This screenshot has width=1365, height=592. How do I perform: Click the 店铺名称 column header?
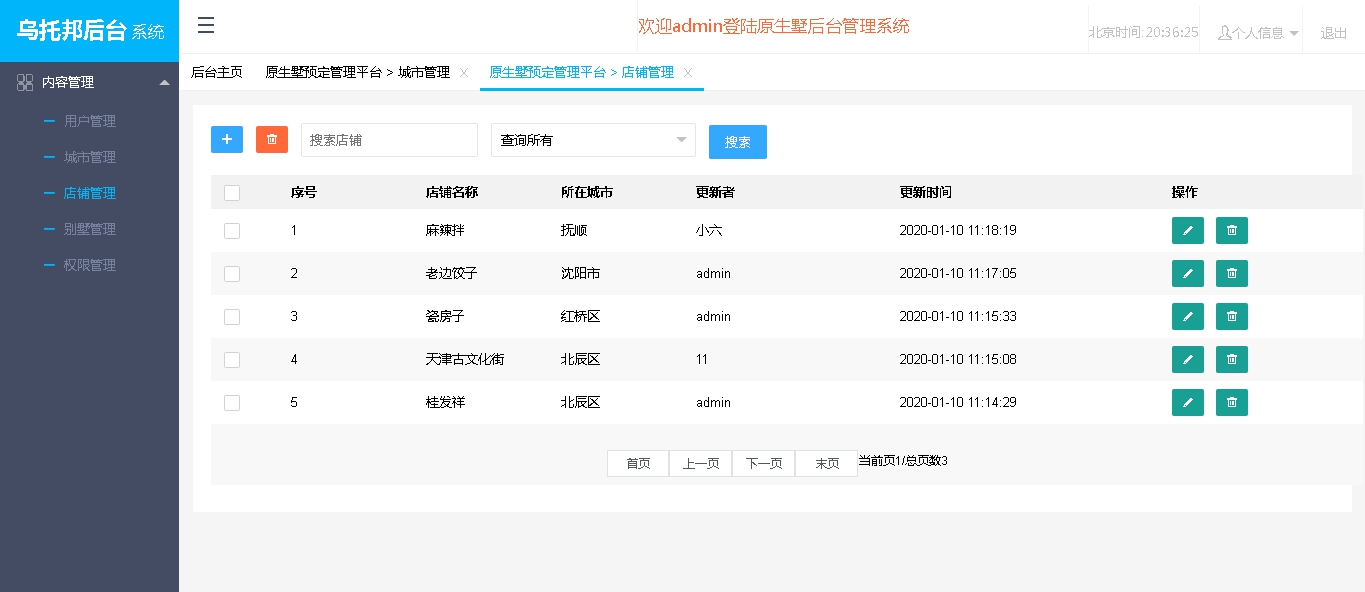click(x=452, y=192)
